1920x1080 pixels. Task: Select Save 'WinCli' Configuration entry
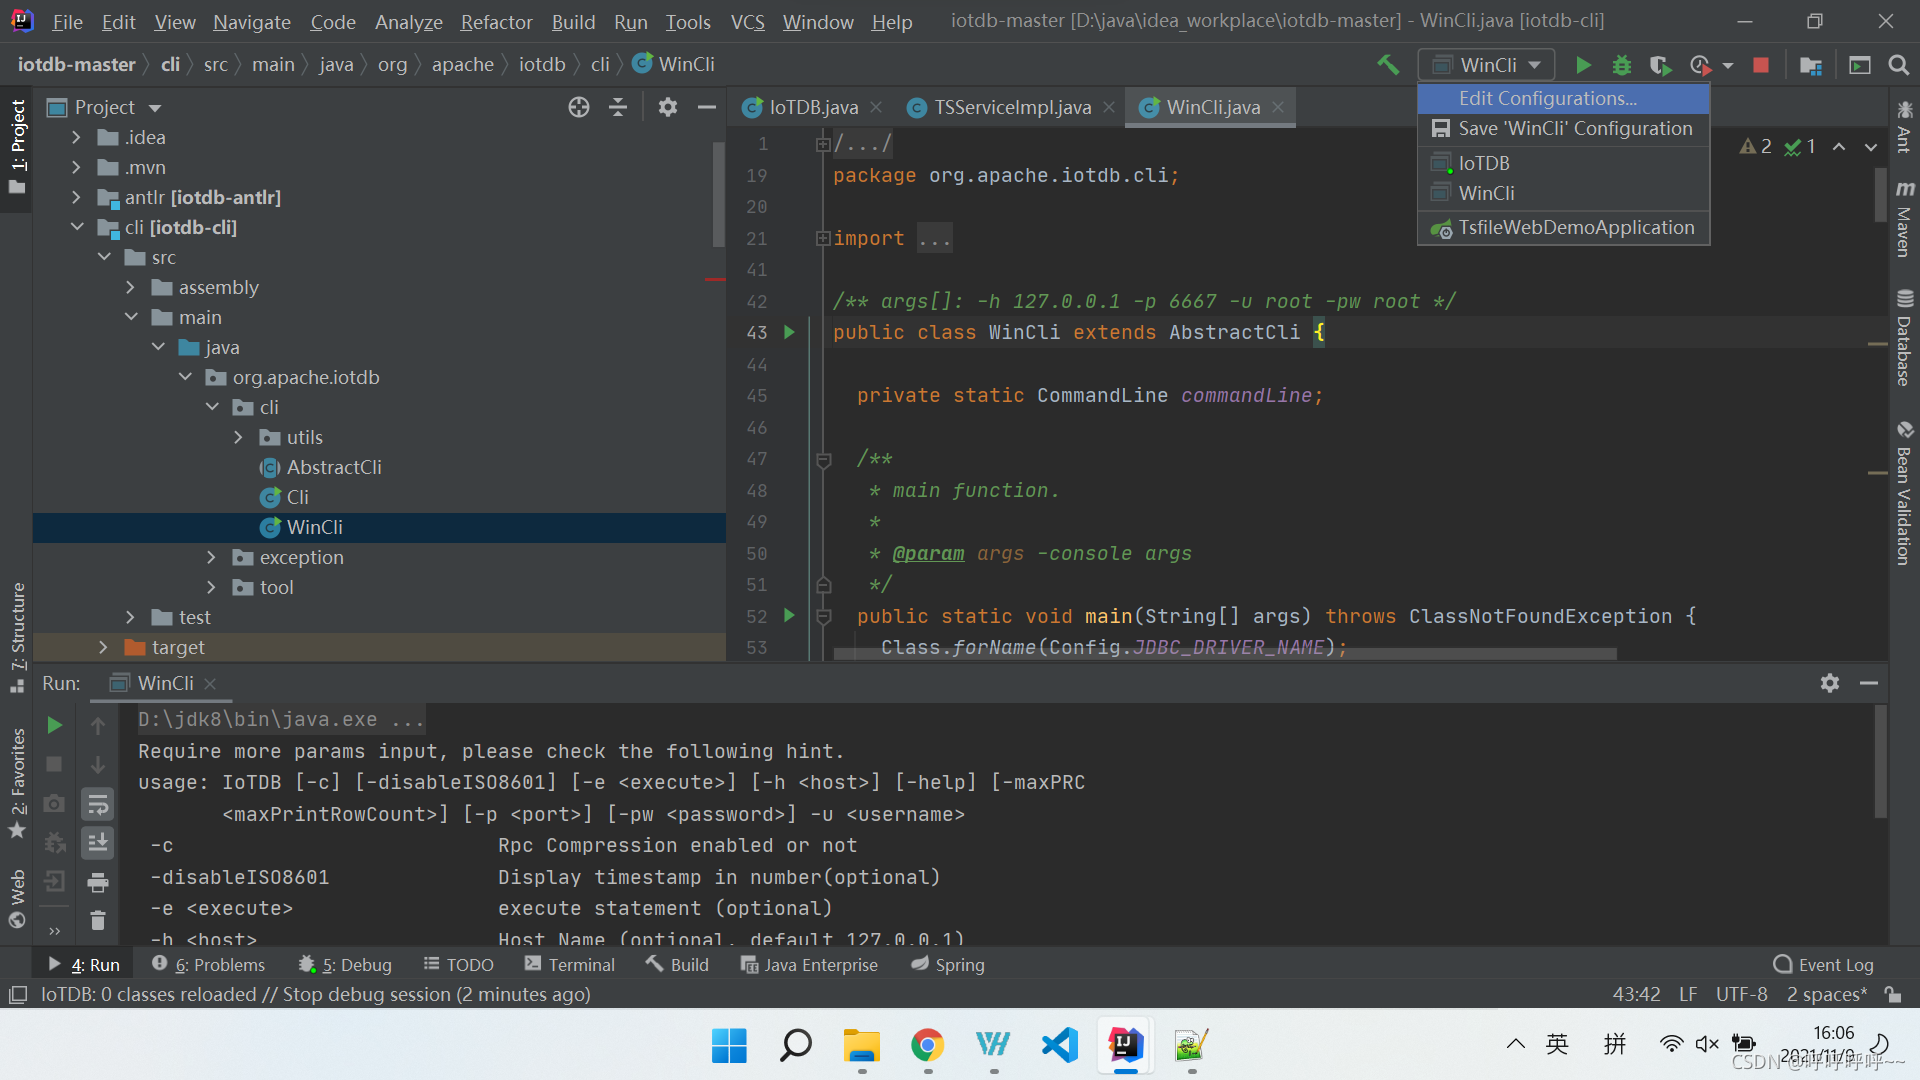[1563, 128]
